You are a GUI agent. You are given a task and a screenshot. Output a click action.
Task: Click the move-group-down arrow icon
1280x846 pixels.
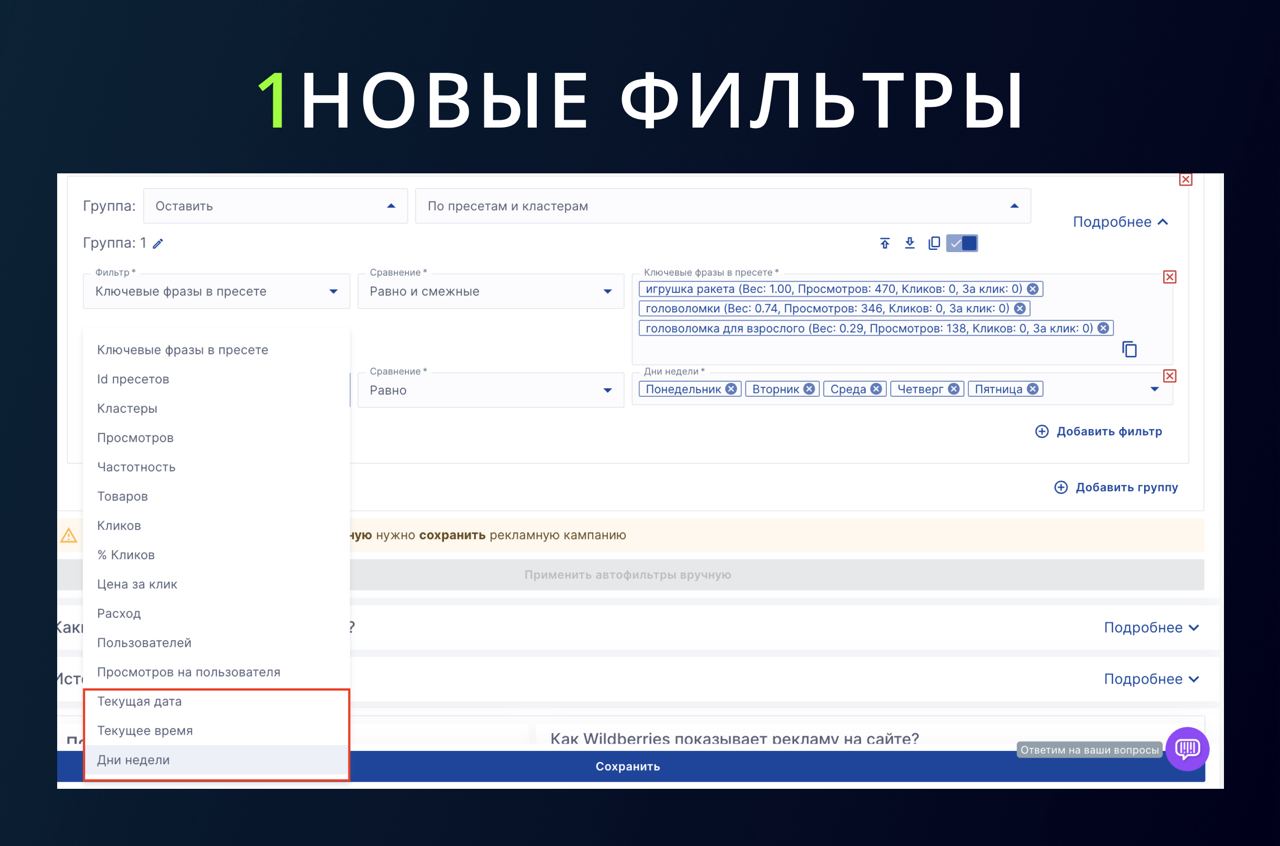coord(909,243)
